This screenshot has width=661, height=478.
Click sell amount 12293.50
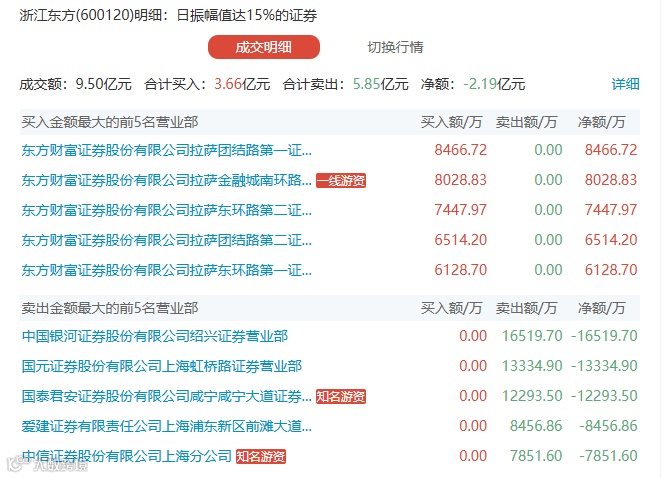click(532, 396)
